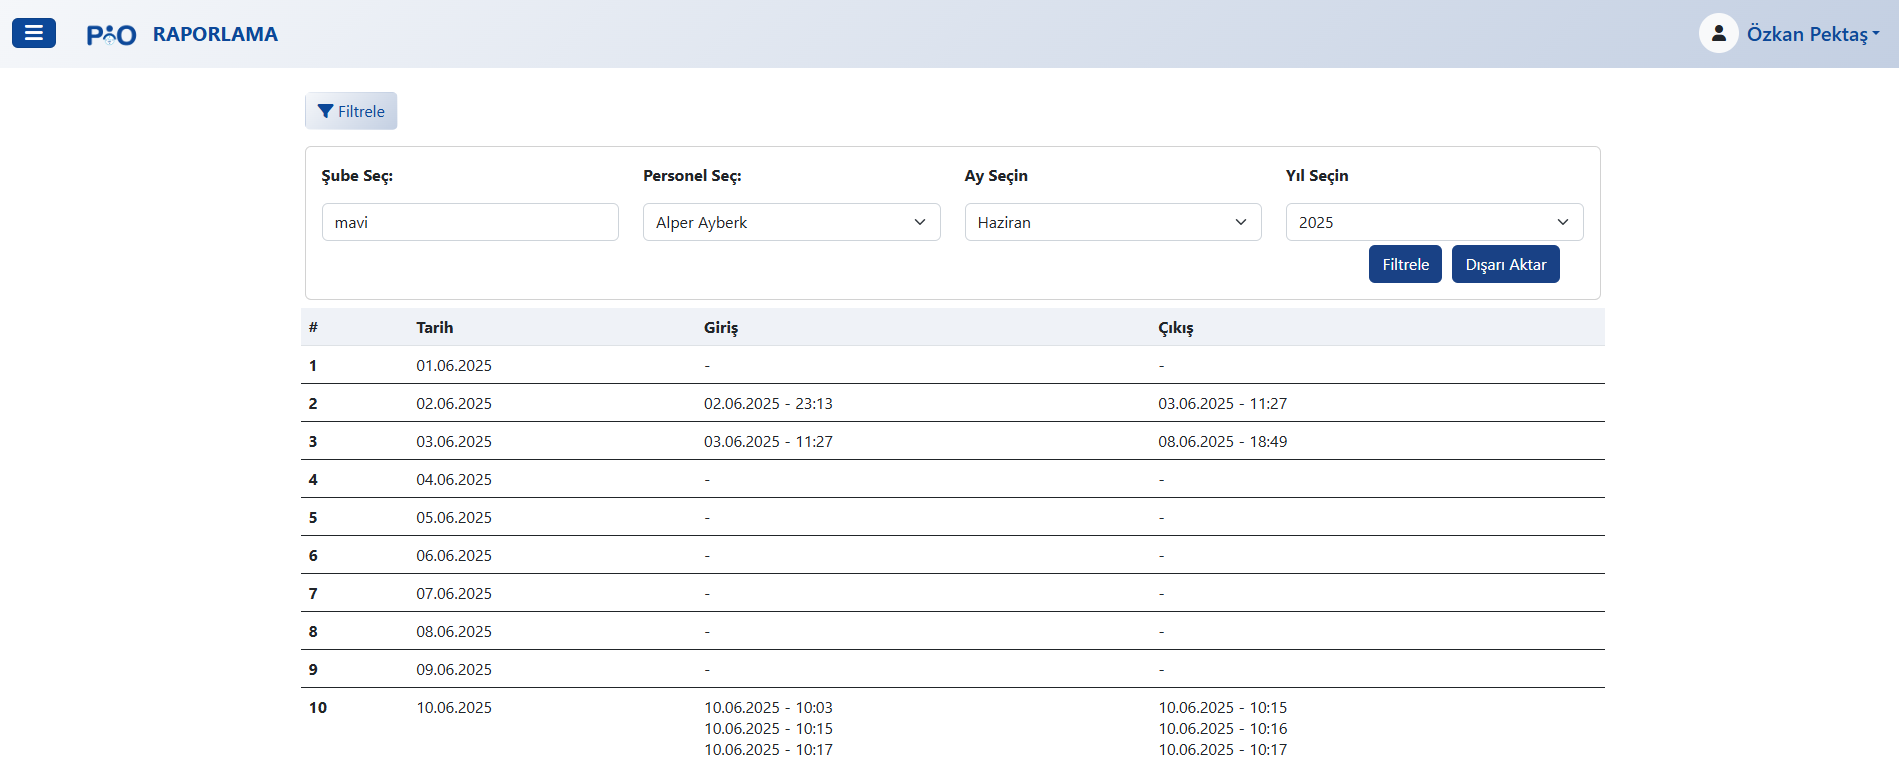Open the hamburger sidebar menu

click(33, 33)
